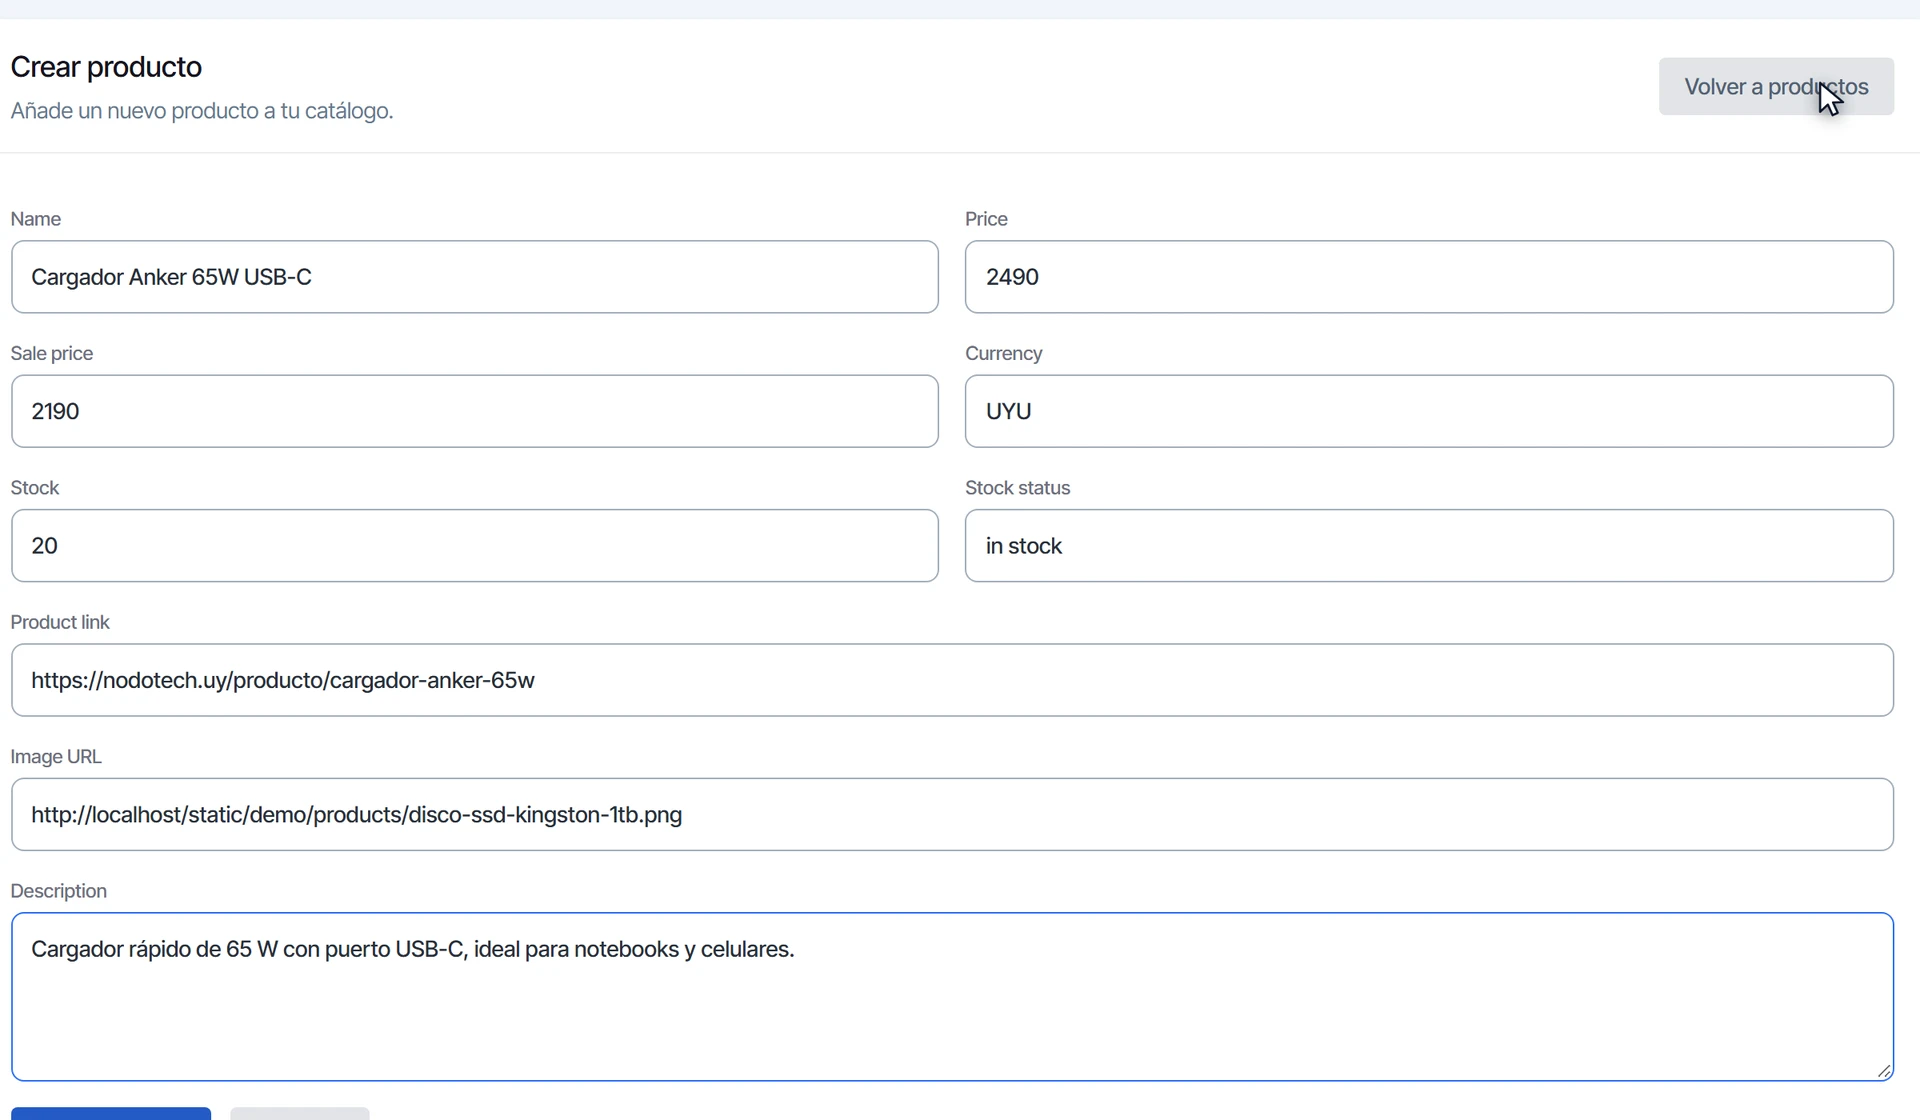
Task: Click the Product link URL field
Action: 952,680
